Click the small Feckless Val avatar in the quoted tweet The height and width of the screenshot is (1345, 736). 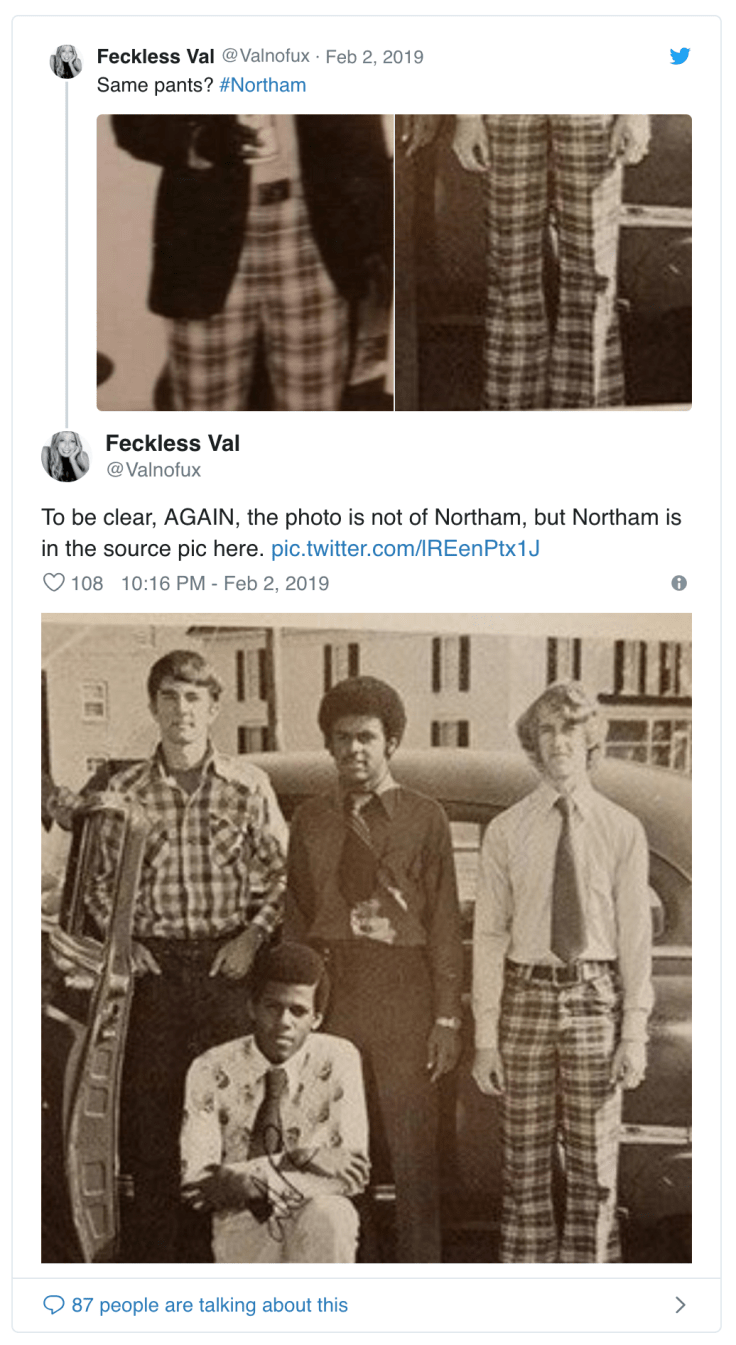66,62
